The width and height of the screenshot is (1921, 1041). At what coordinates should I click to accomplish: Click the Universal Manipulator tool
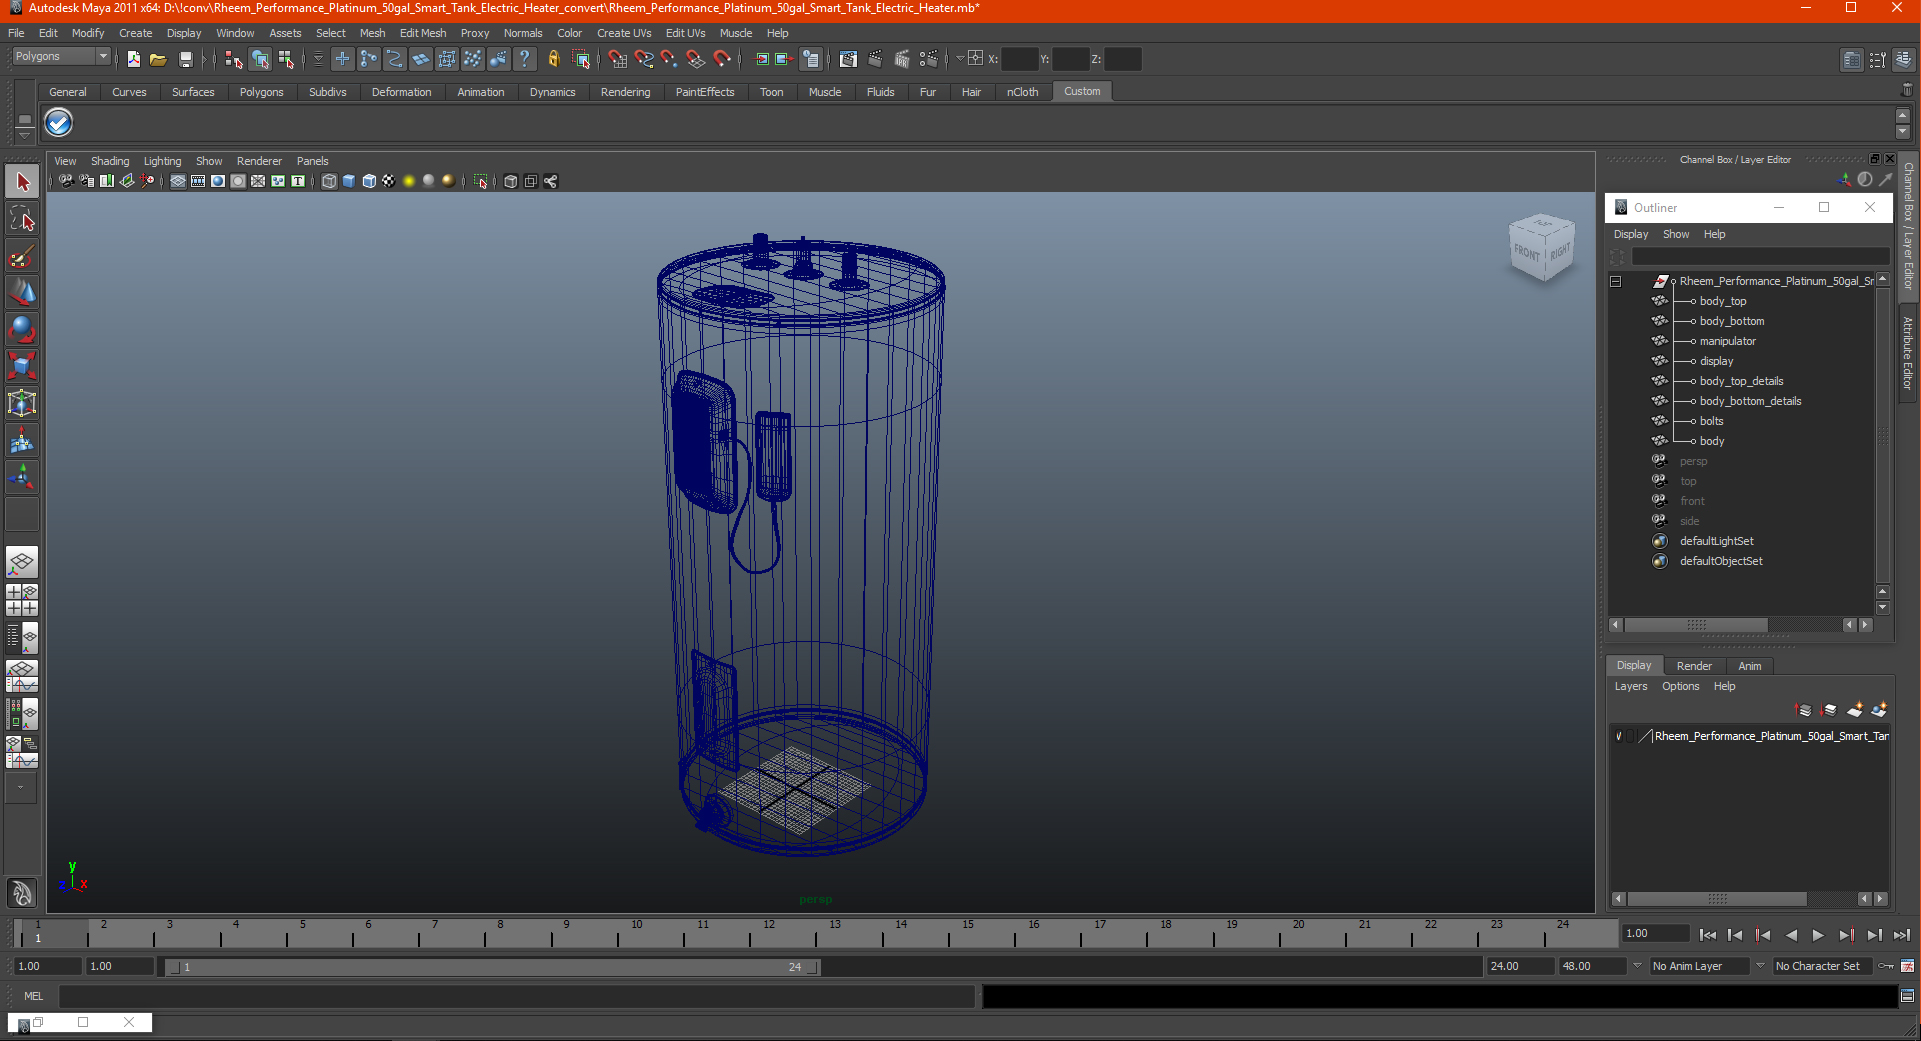point(22,403)
